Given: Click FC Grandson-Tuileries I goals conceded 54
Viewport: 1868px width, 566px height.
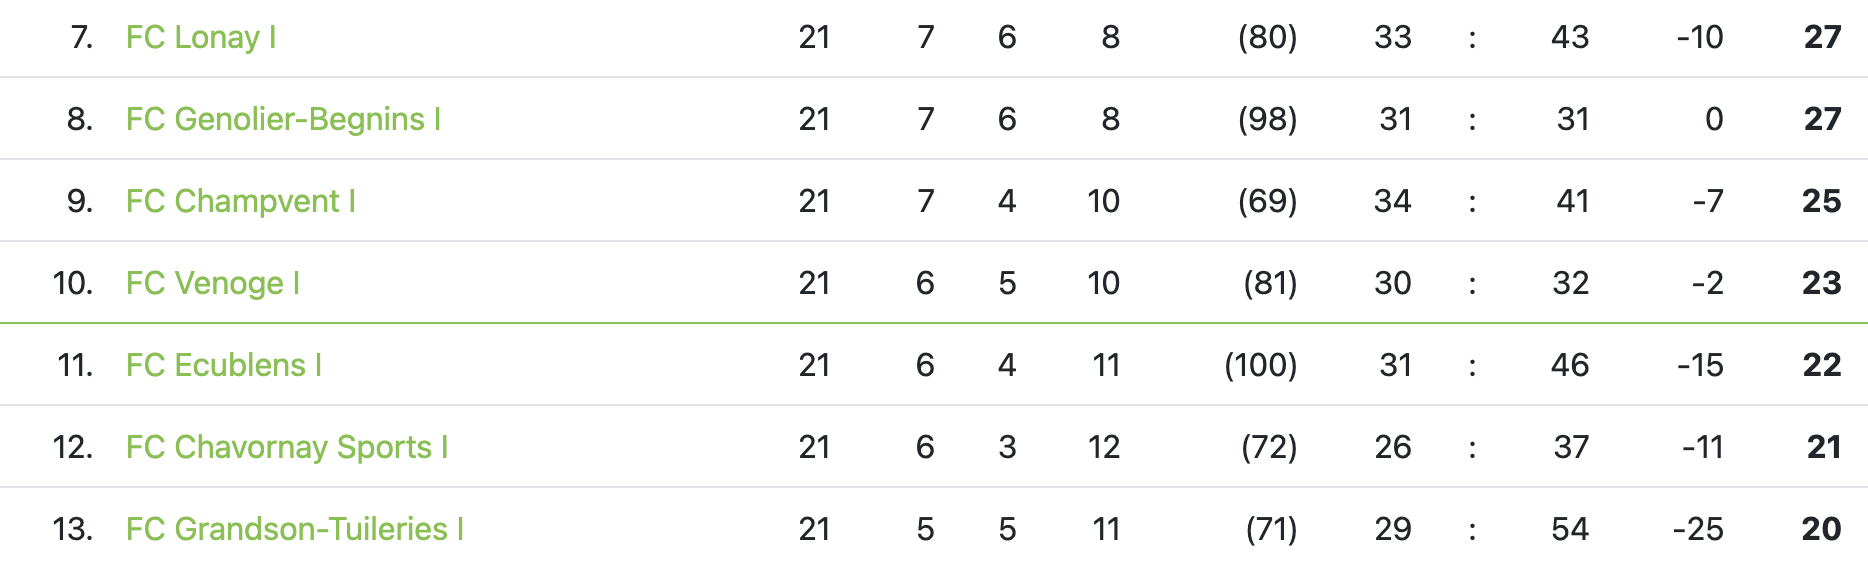Looking at the screenshot, I should (1570, 529).
